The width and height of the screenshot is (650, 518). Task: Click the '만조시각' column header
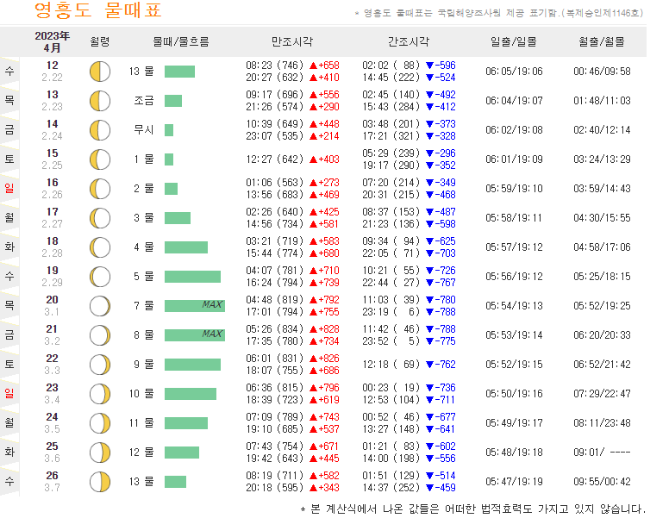coord(292,41)
